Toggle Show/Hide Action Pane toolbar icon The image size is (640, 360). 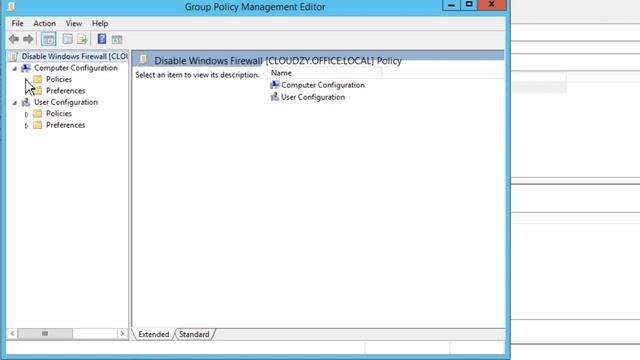tap(117, 40)
